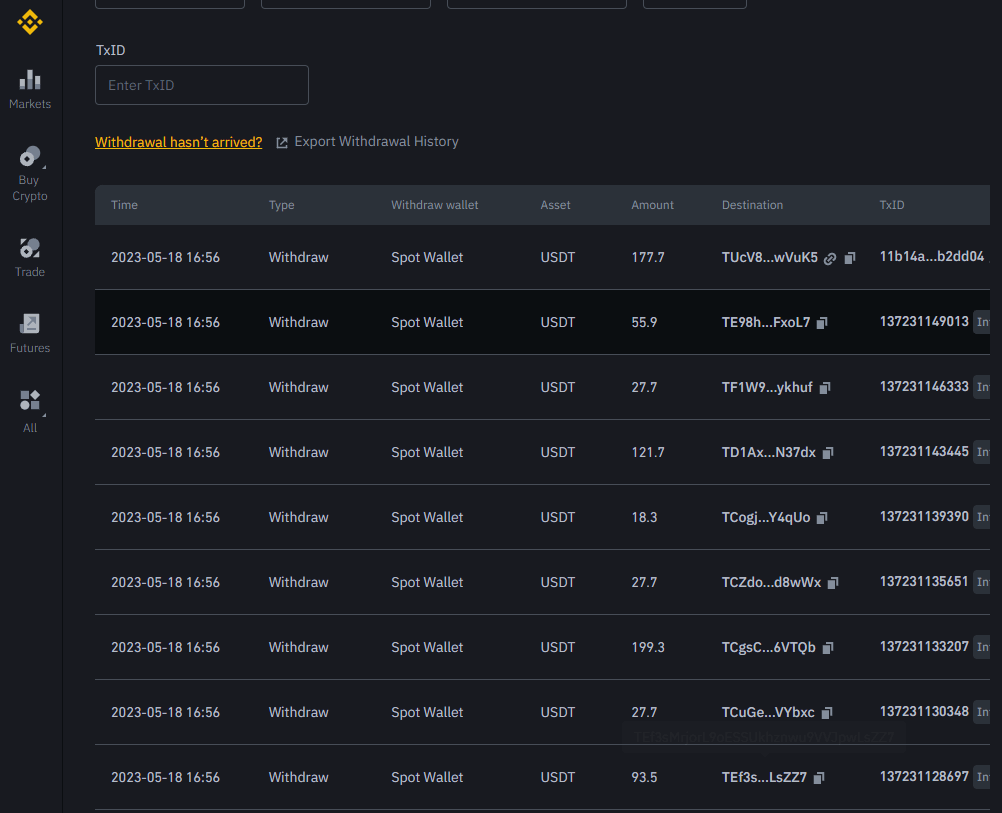Click the 199.3 amount cell
Viewport: 1002px width, 813px height.
[x=648, y=648]
